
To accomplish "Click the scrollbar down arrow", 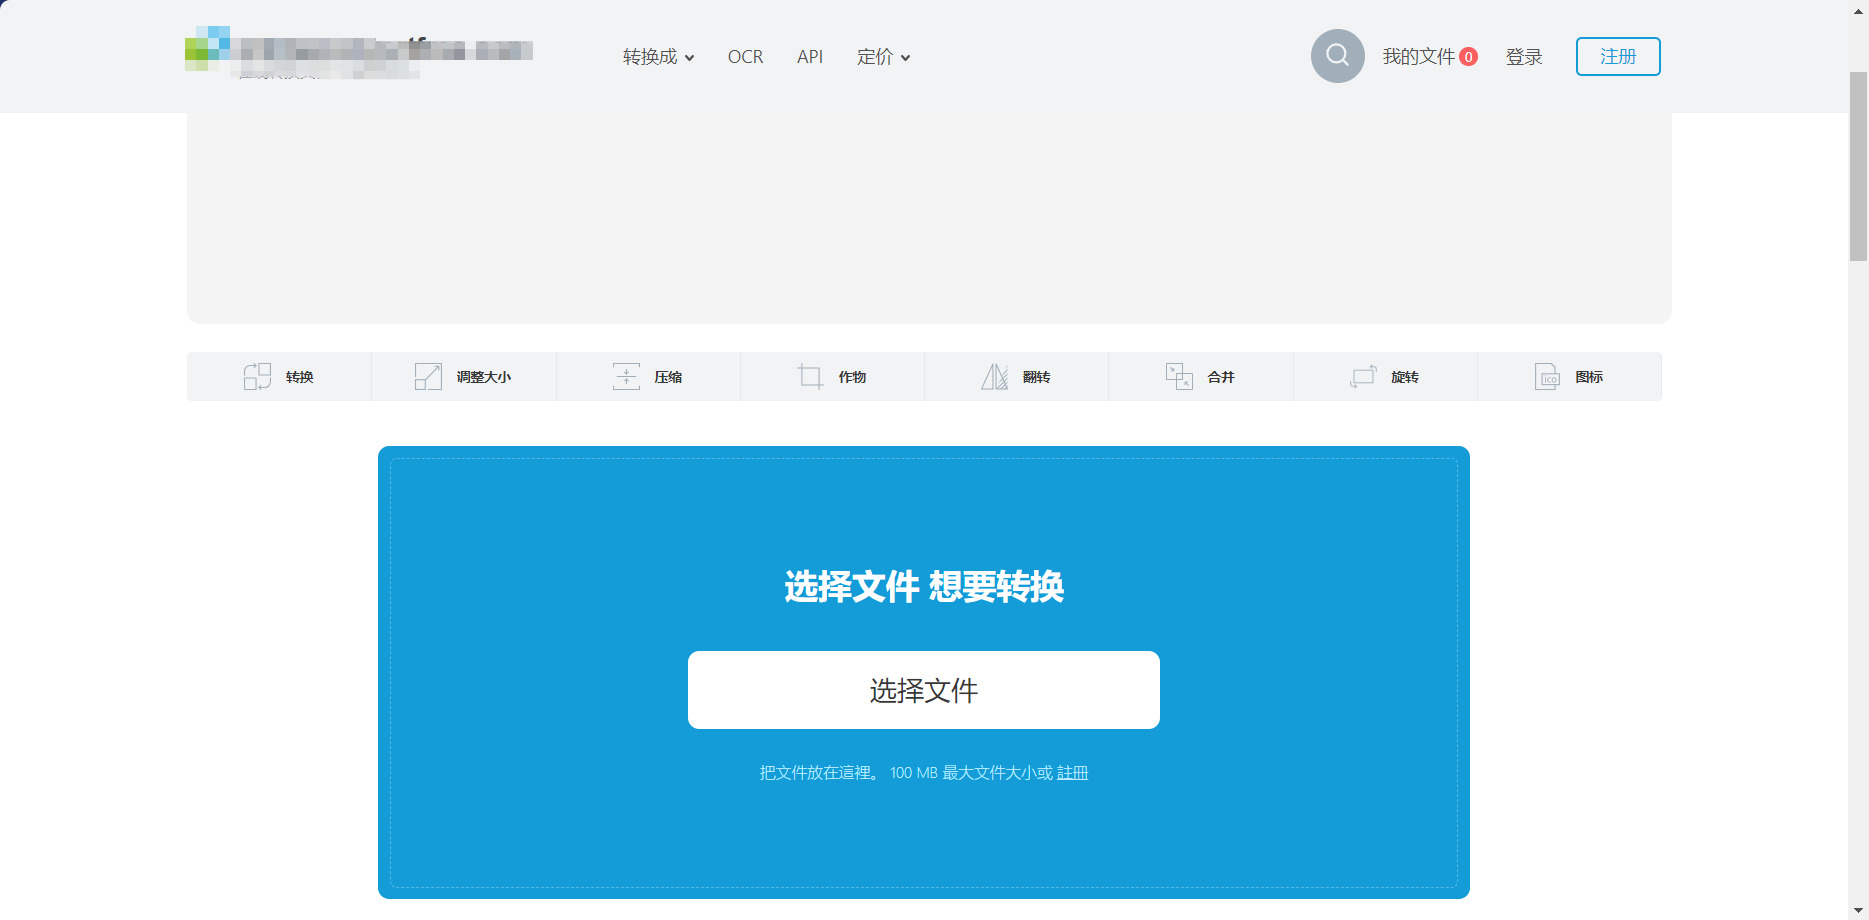I will (x=1858, y=911).
